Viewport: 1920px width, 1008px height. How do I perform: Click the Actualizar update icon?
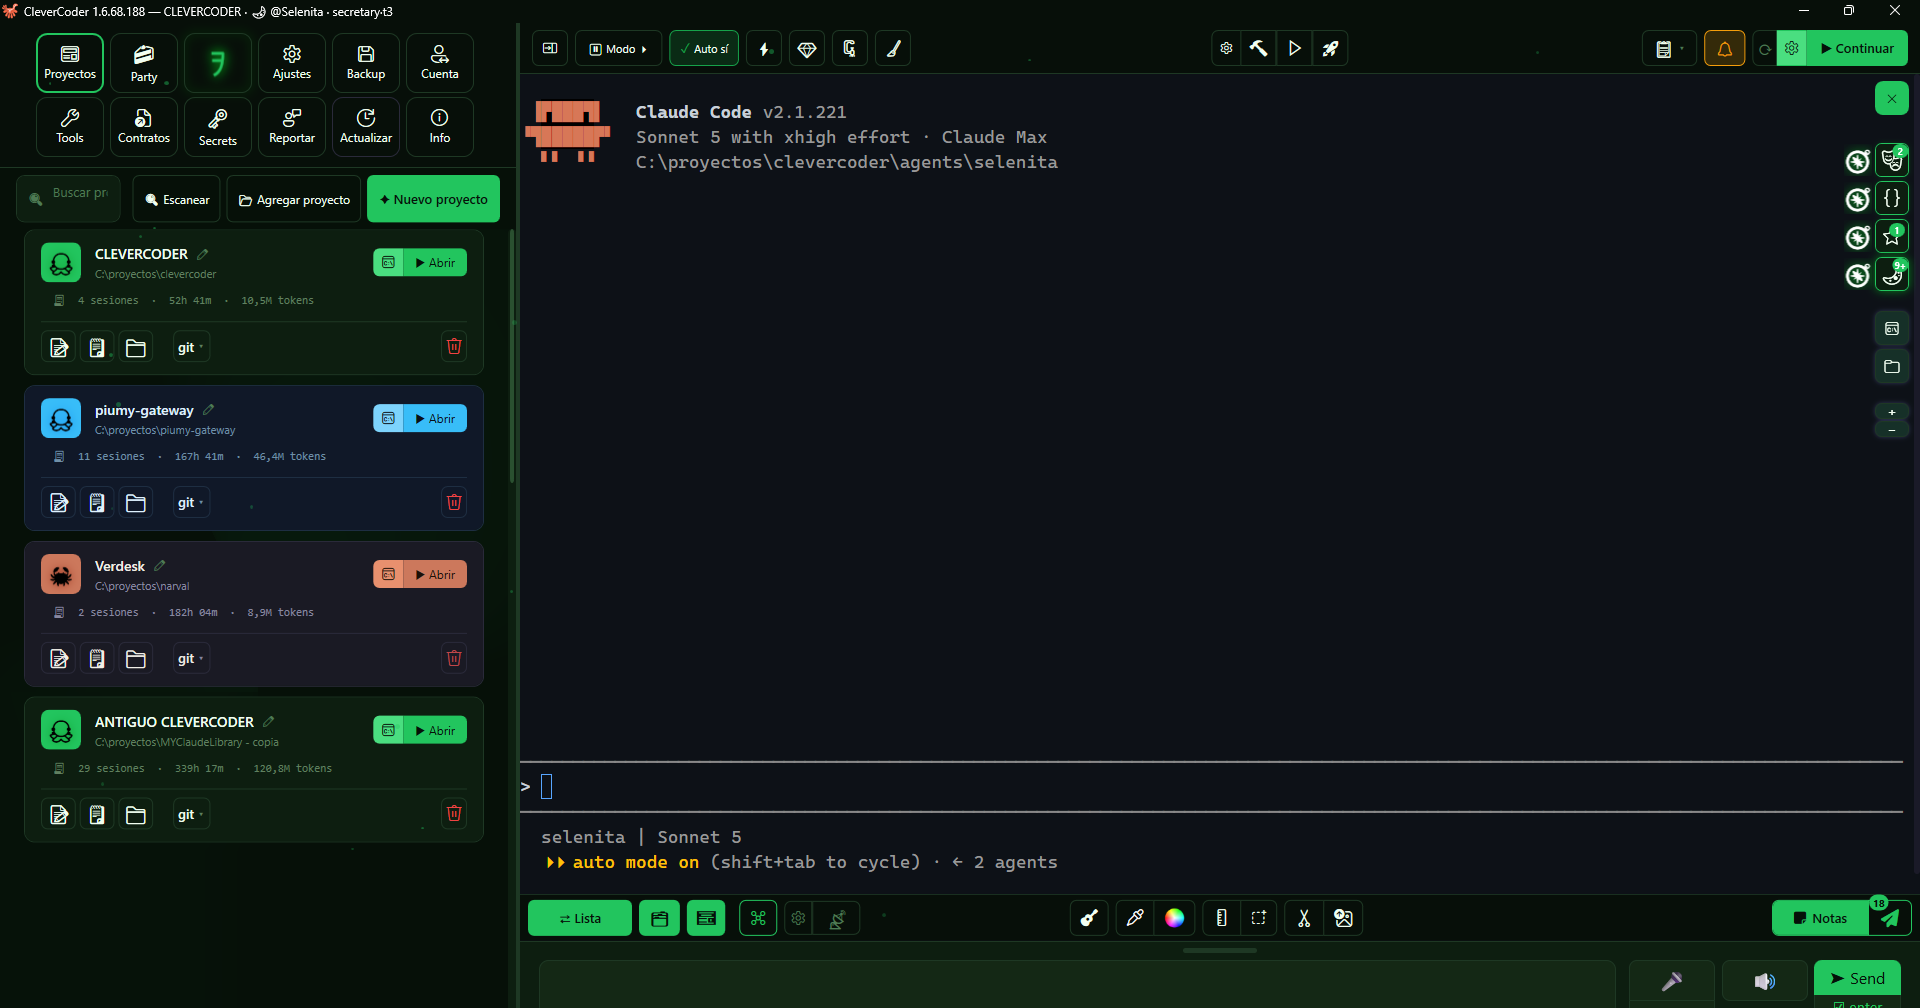point(366,127)
